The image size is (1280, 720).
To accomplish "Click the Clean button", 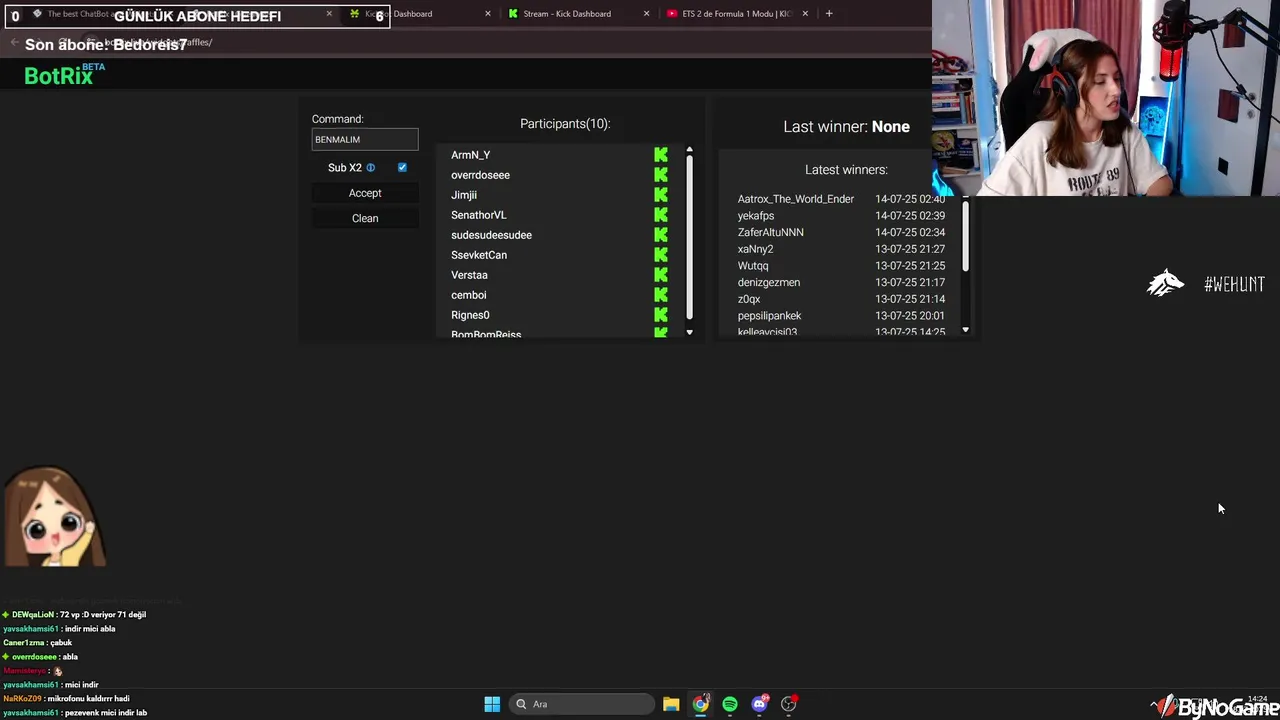I will pyautogui.click(x=365, y=218).
